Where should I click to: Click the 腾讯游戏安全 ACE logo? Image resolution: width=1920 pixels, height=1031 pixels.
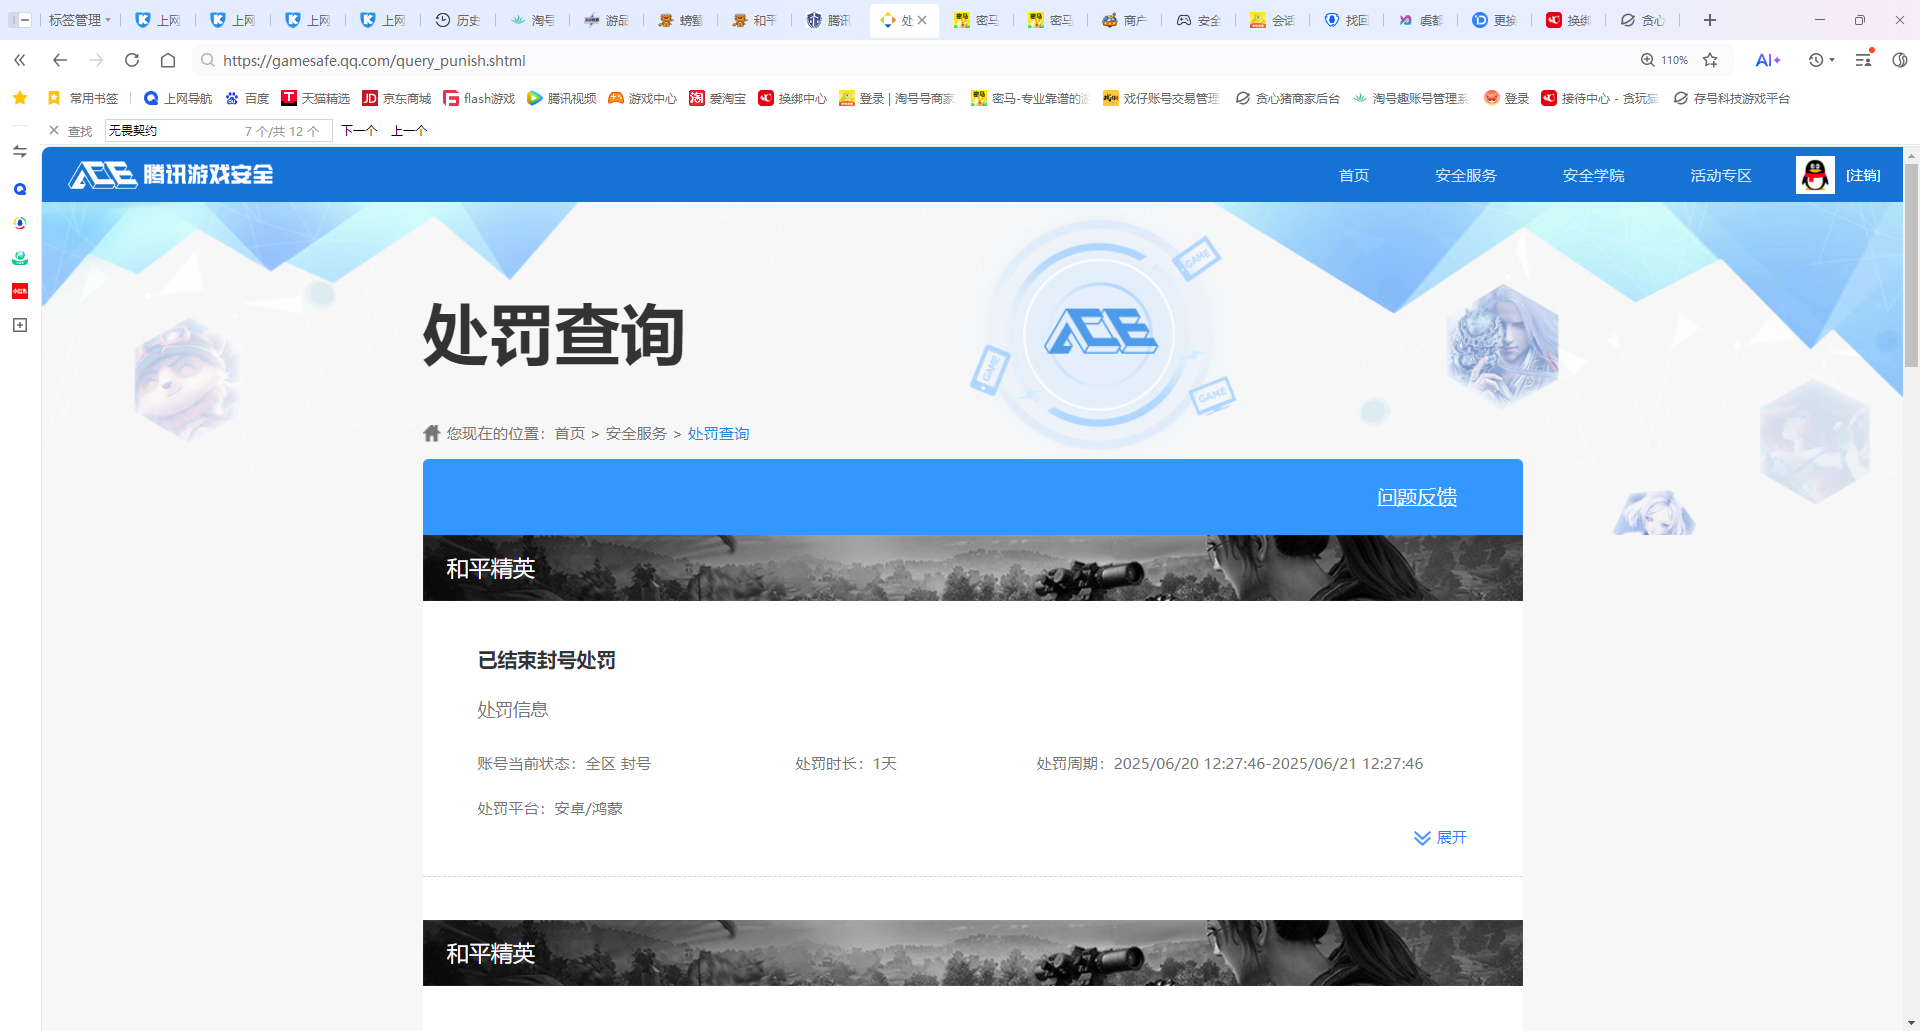(168, 174)
